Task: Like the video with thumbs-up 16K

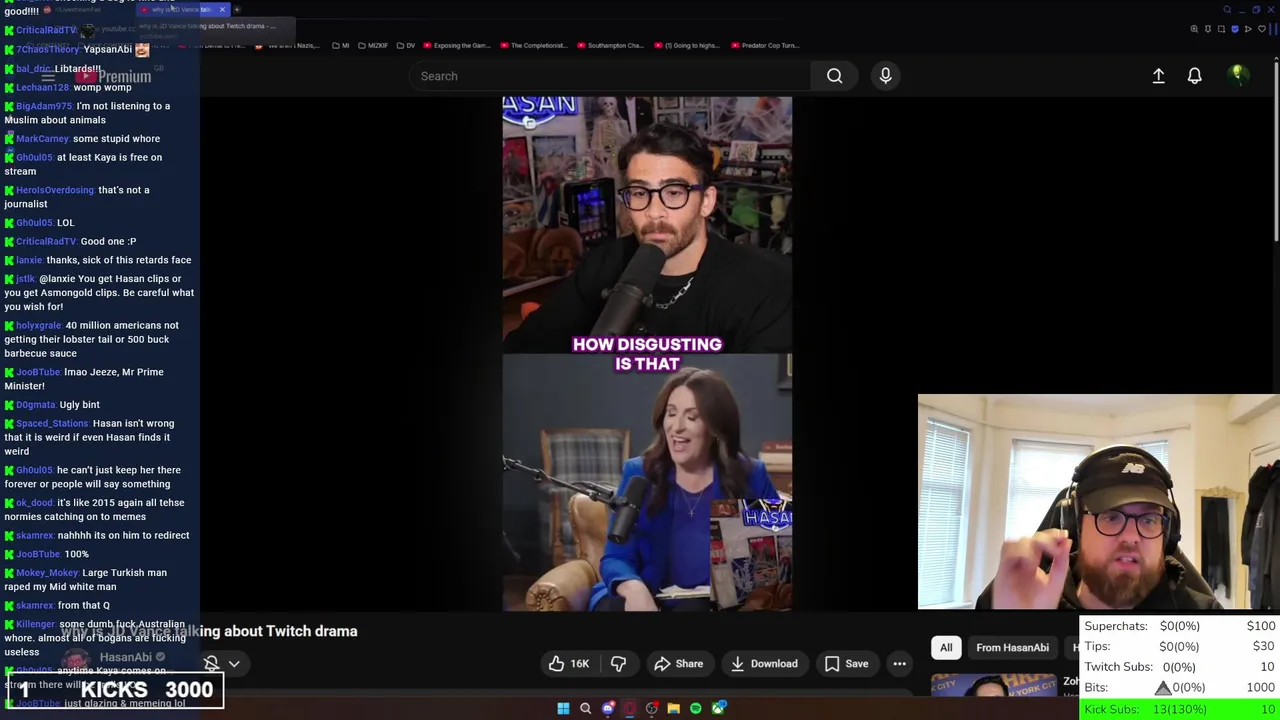Action: click(568, 664)
